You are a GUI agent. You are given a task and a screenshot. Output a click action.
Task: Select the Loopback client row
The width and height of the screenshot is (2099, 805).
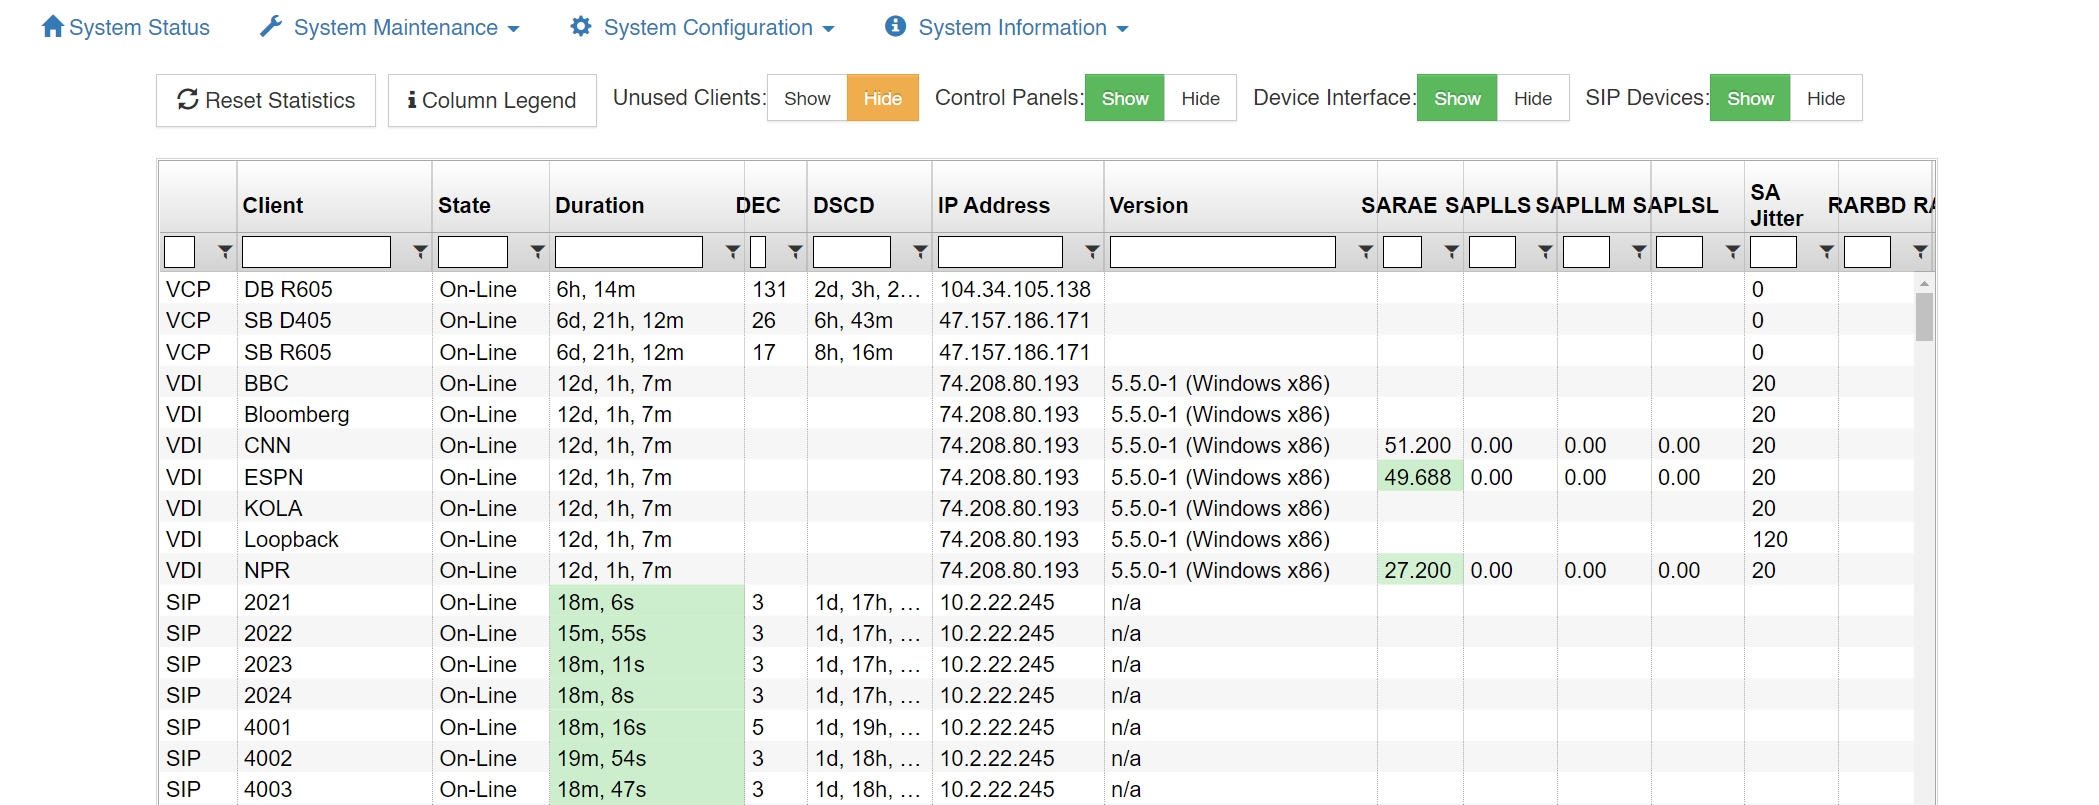tap(1037, 539)
